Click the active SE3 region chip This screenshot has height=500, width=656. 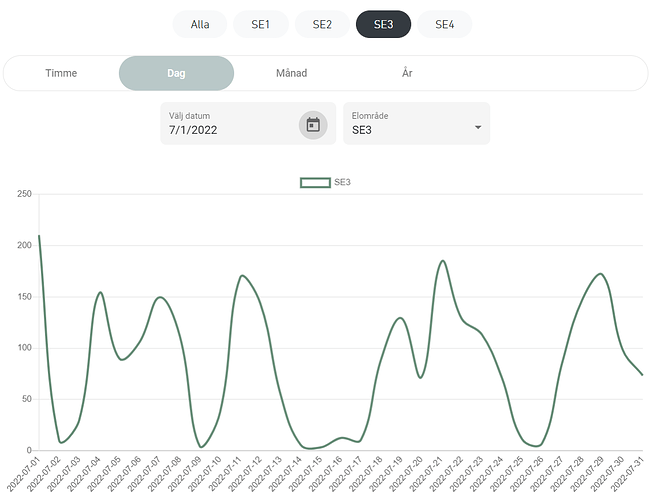[383, 24]
